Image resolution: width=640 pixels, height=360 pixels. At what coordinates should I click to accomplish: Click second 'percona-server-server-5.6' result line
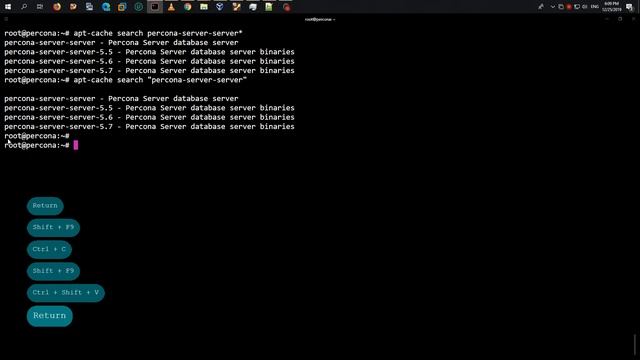pos(149,117)
